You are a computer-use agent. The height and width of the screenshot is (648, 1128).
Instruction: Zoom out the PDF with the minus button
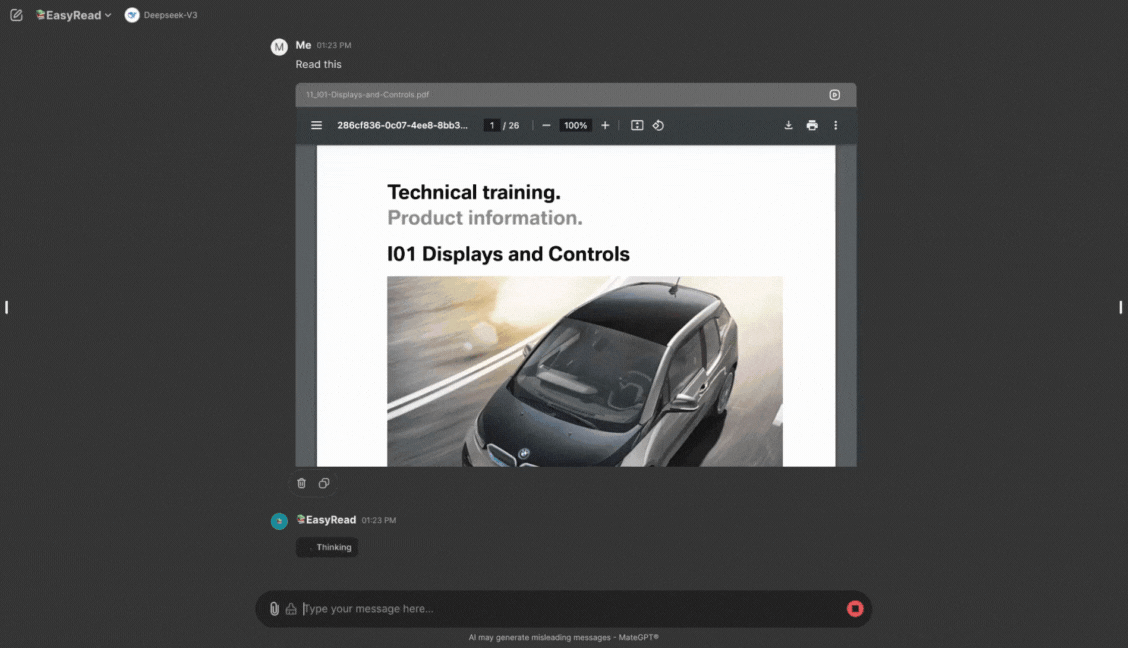(x=546, y=125)
